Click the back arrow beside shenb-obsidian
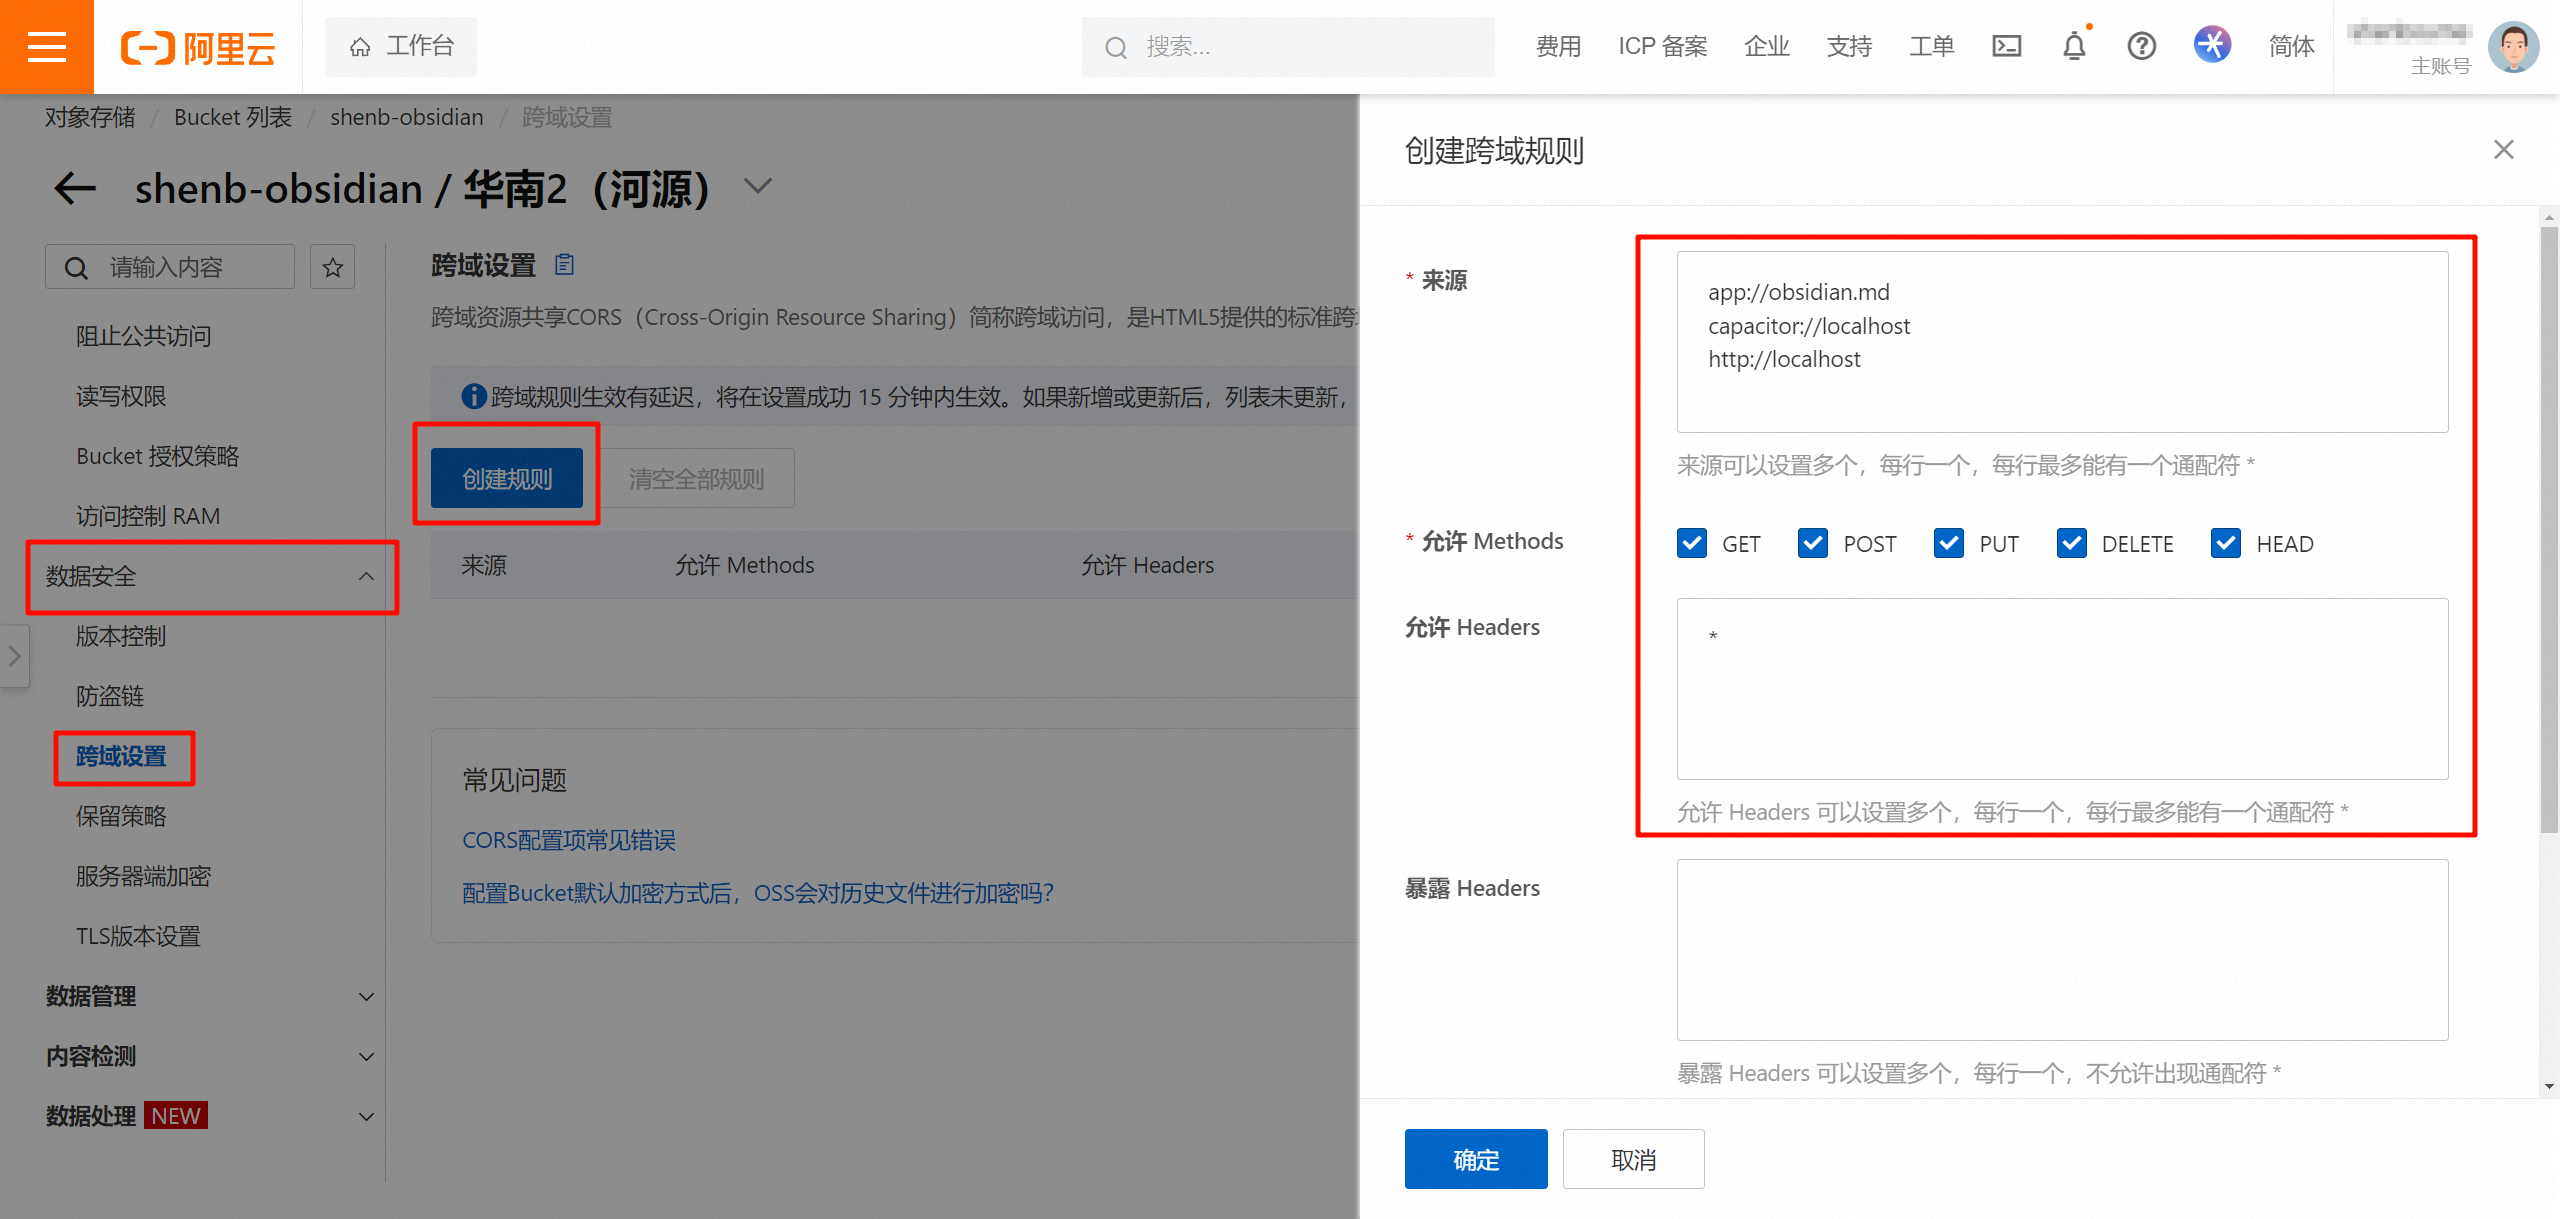This screenshot has height=1219, width=2560. (x=75, y=188)
